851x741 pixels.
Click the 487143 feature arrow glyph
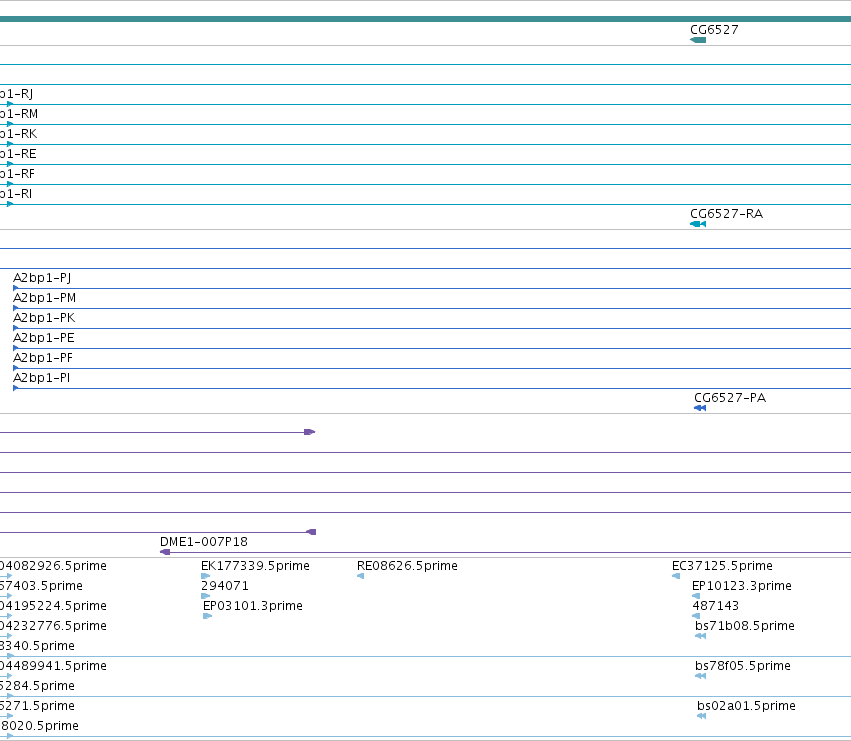[x=696, y=616]
